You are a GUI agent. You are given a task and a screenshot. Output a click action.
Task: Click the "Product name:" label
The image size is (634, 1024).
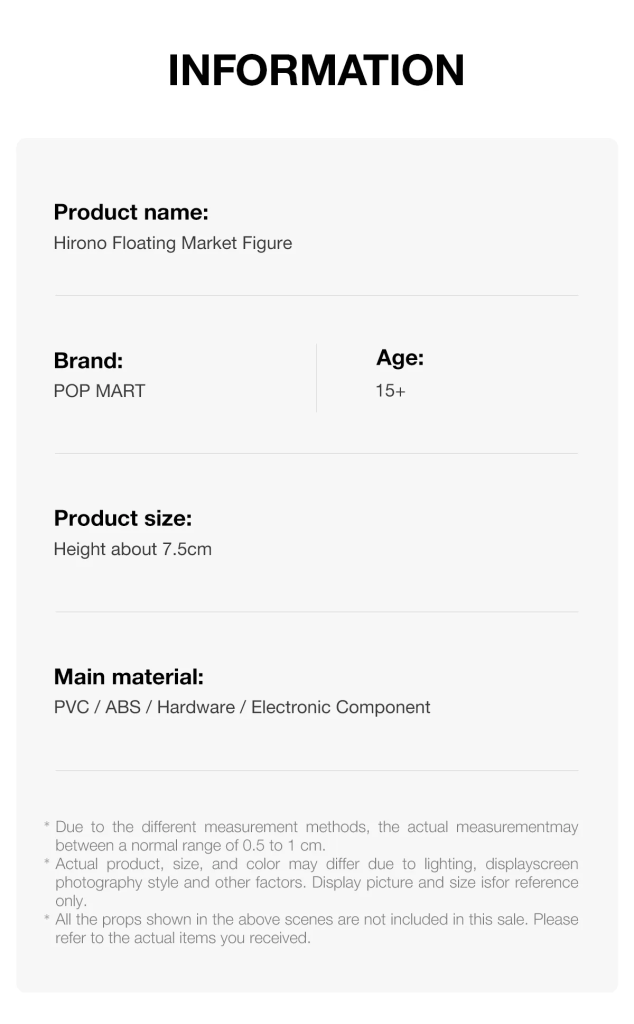pyautogui.click(x=130, y=212)
